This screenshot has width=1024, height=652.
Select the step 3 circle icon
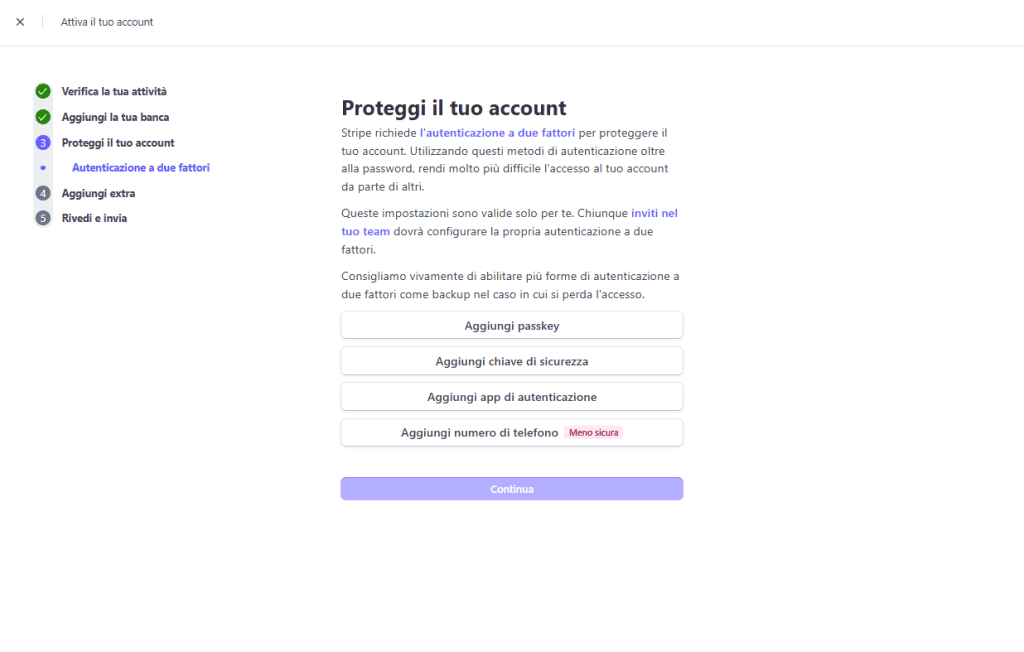(x=42, y=142)
